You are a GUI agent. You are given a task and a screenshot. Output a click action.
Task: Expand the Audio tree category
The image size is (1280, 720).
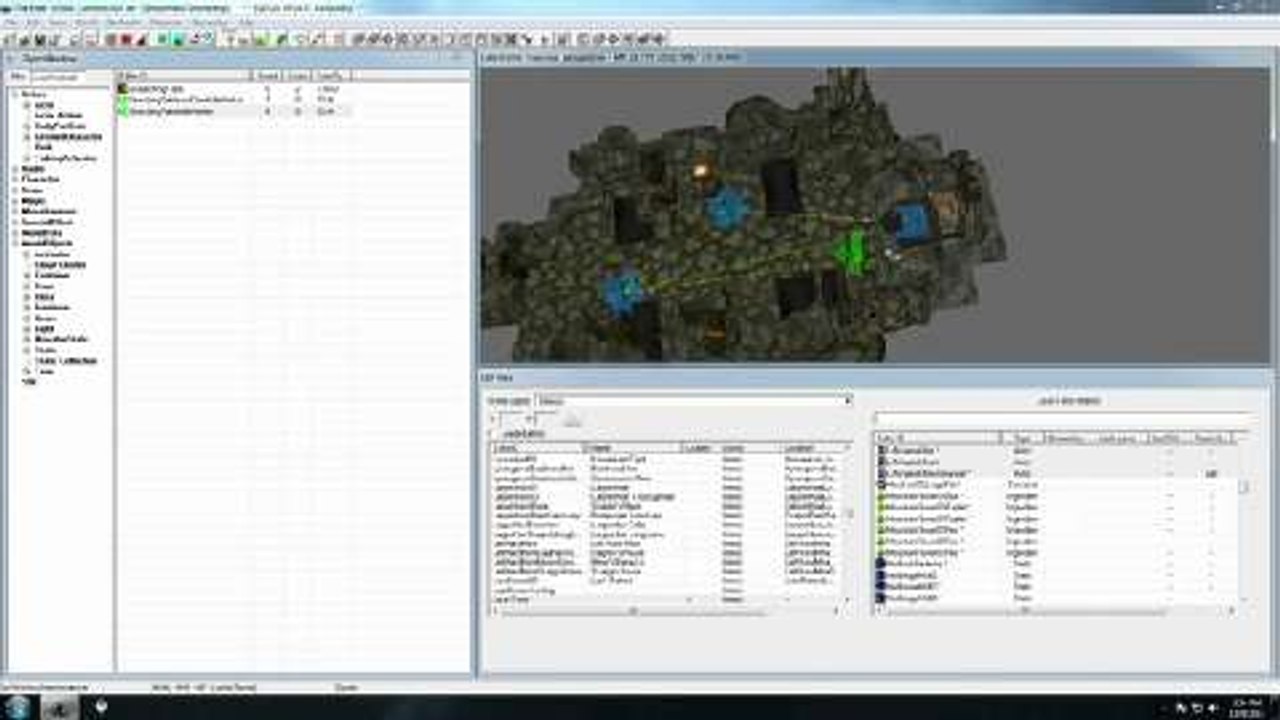point(17,169)
